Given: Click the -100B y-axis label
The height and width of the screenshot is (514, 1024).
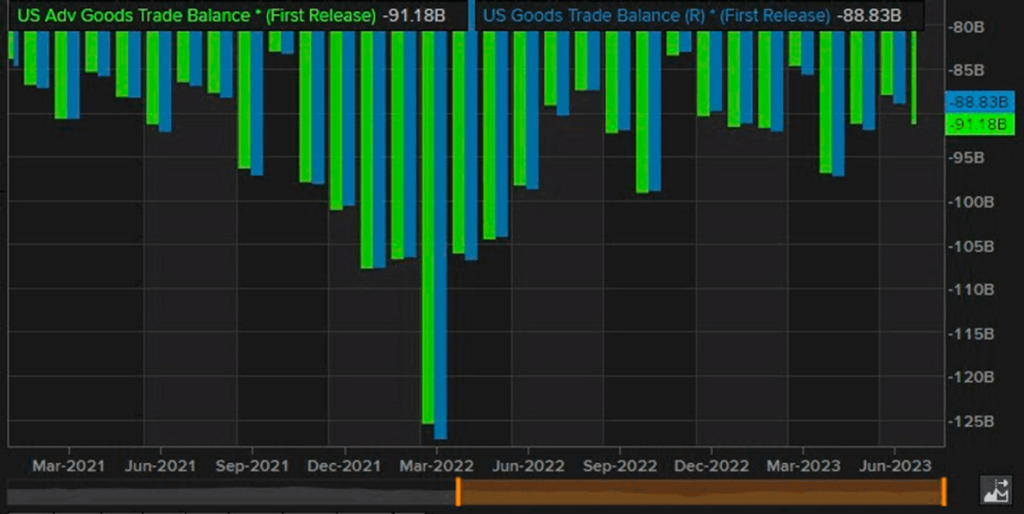Looking at the screenshot, I should pos(970,202).
